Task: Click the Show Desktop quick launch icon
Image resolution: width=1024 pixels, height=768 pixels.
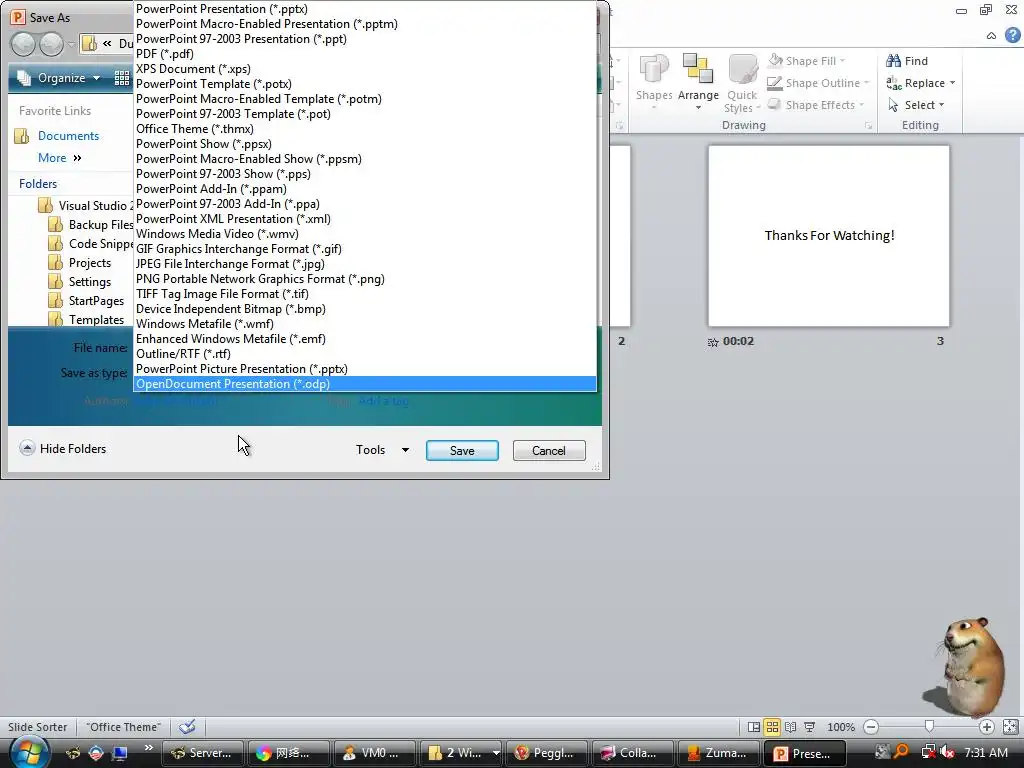Action: coord(120,753)
